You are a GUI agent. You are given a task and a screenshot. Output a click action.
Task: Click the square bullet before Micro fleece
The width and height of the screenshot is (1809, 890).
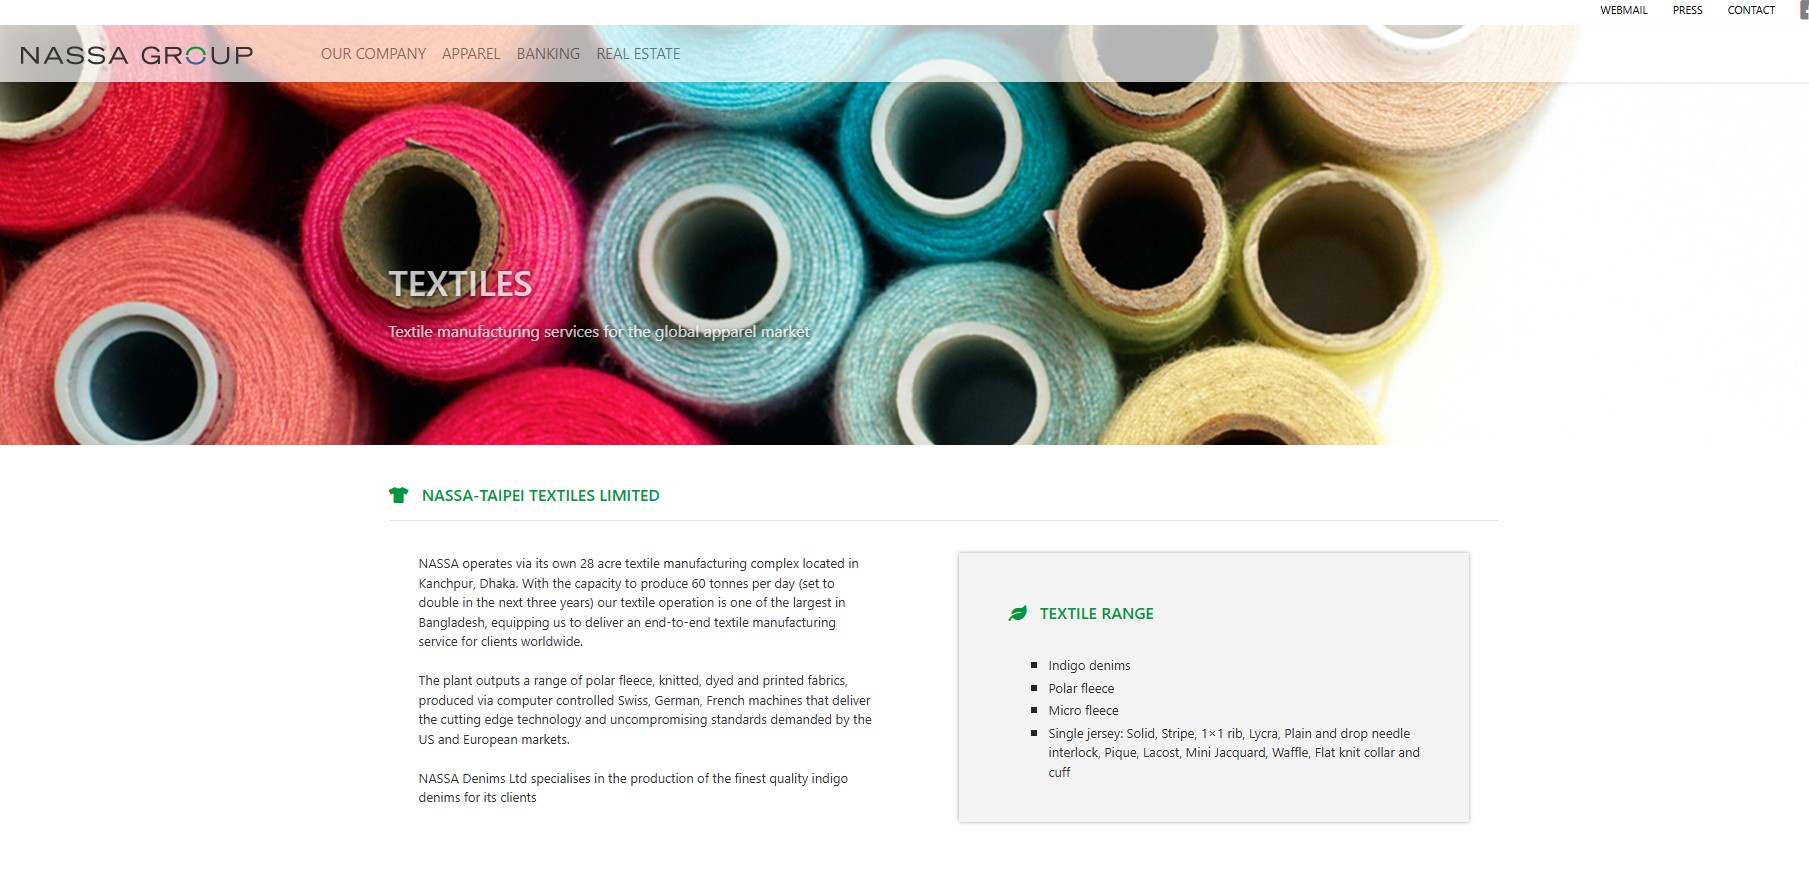pos(1034,710)
